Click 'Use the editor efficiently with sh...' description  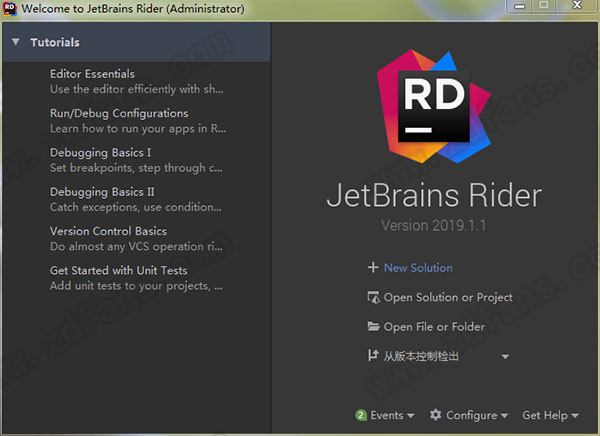[137, 90]
